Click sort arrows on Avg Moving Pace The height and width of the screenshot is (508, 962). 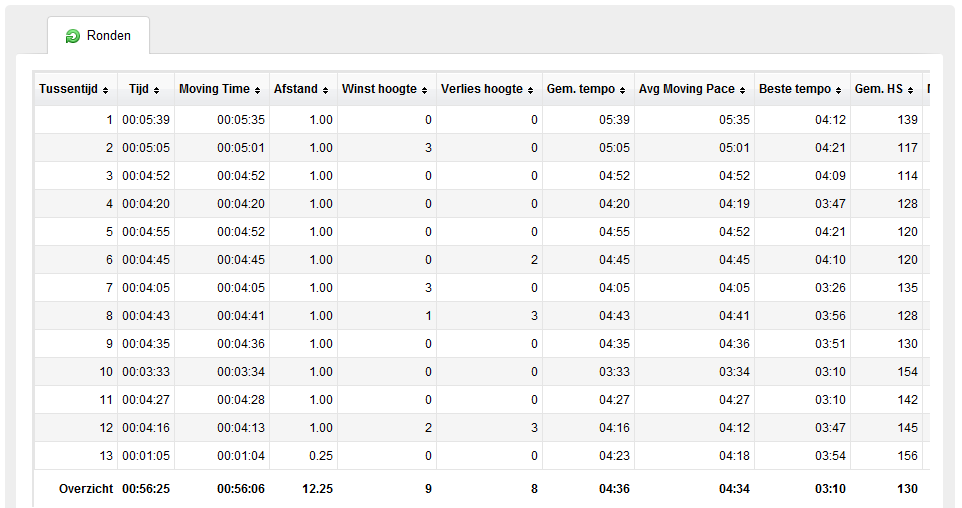(x=742, y=90)
